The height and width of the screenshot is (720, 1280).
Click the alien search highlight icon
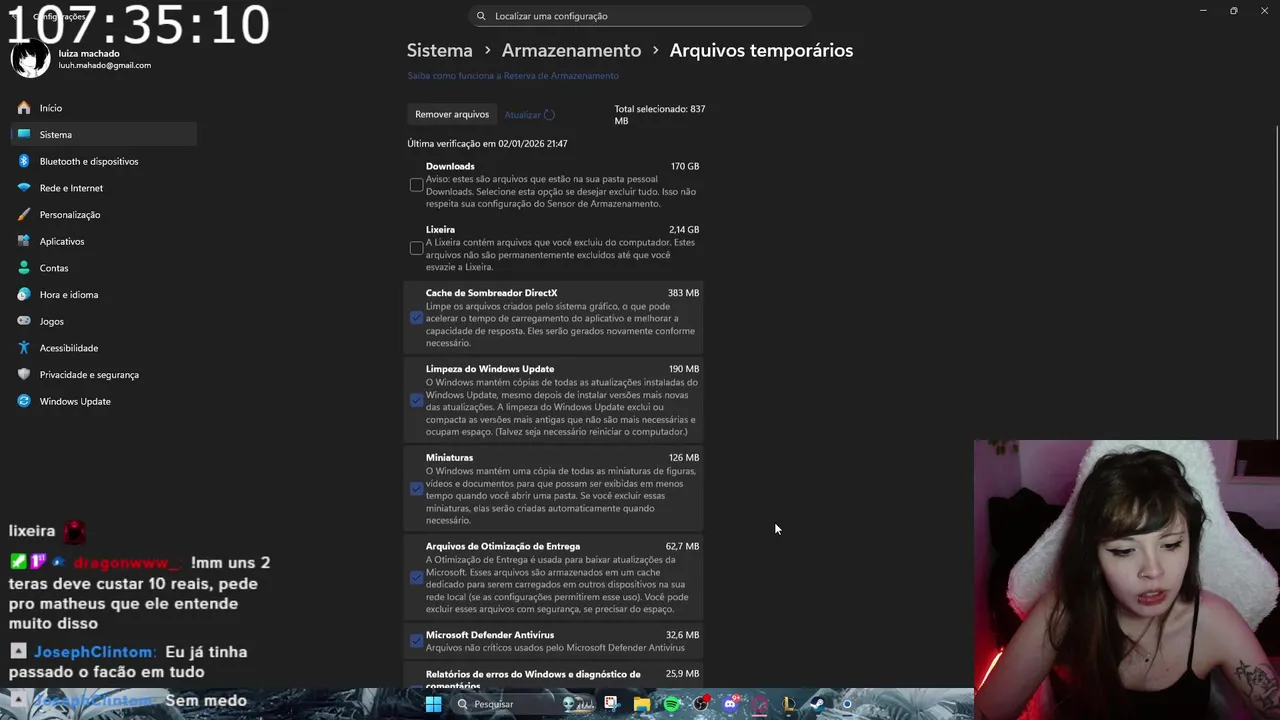(x=579, y=704)
